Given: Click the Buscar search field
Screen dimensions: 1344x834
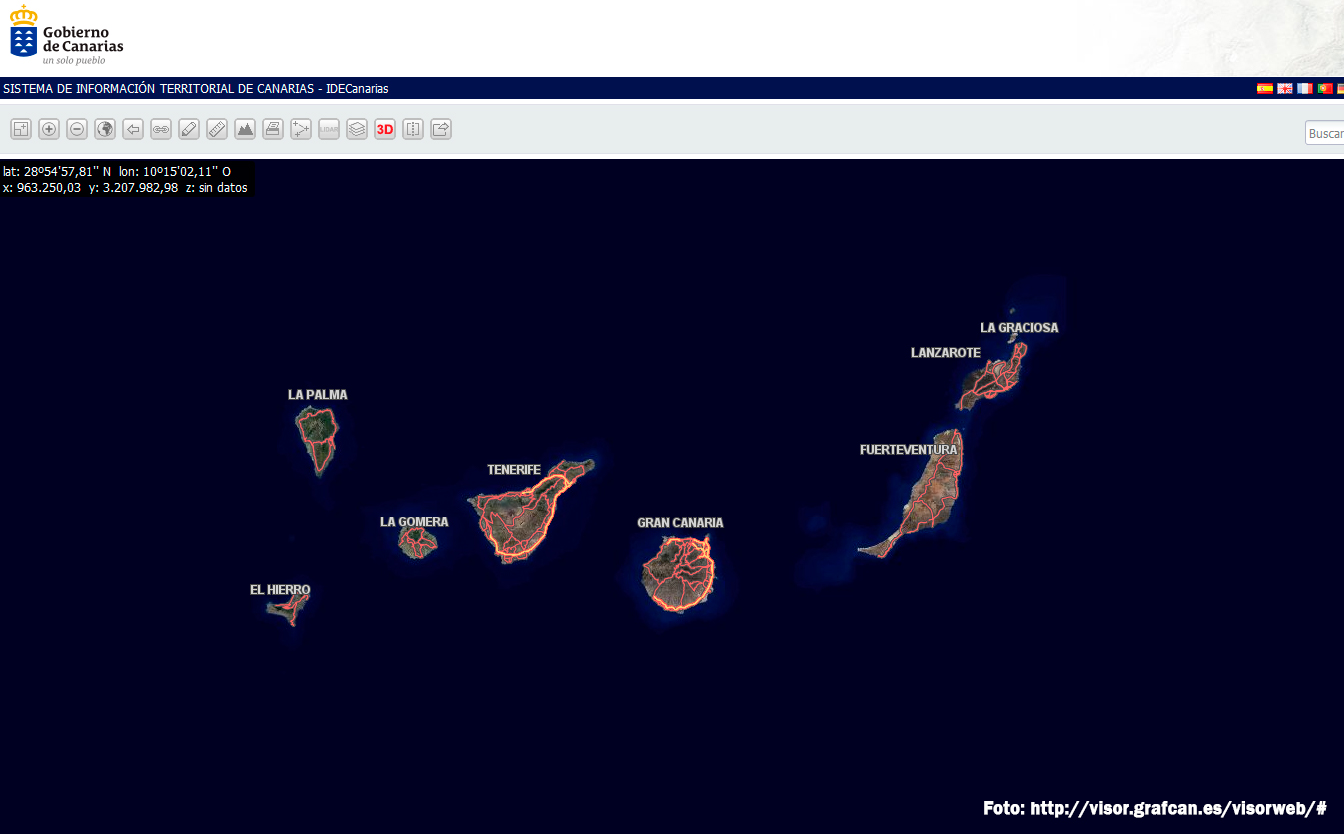Looking at the screenshot, I should pos(1325,133).
